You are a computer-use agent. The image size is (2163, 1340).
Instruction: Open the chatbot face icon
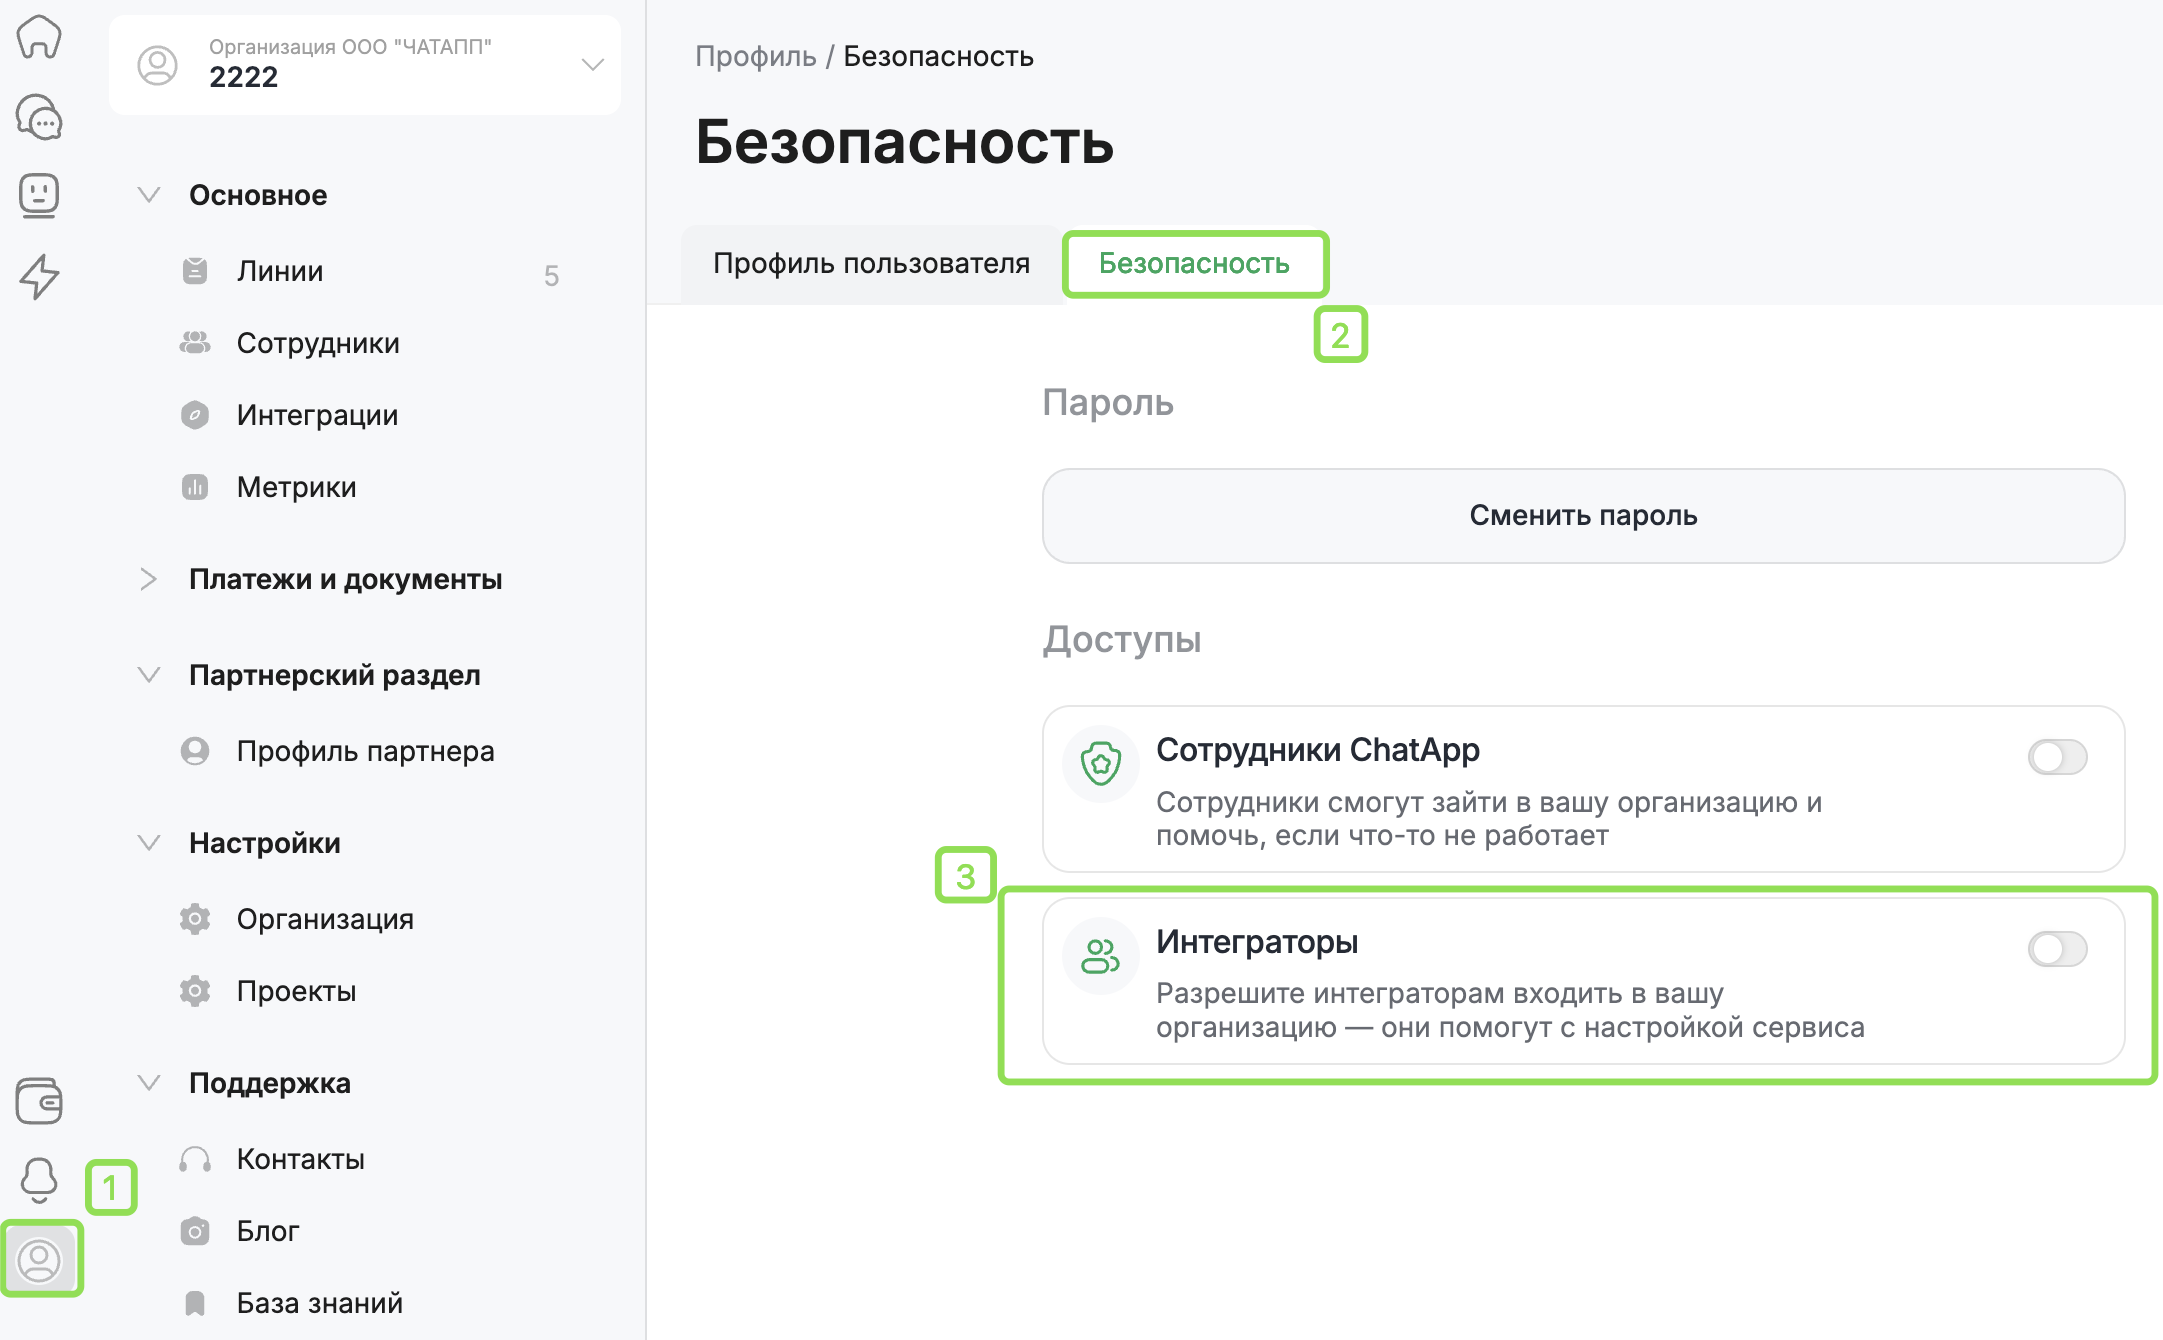pos(39,195)
